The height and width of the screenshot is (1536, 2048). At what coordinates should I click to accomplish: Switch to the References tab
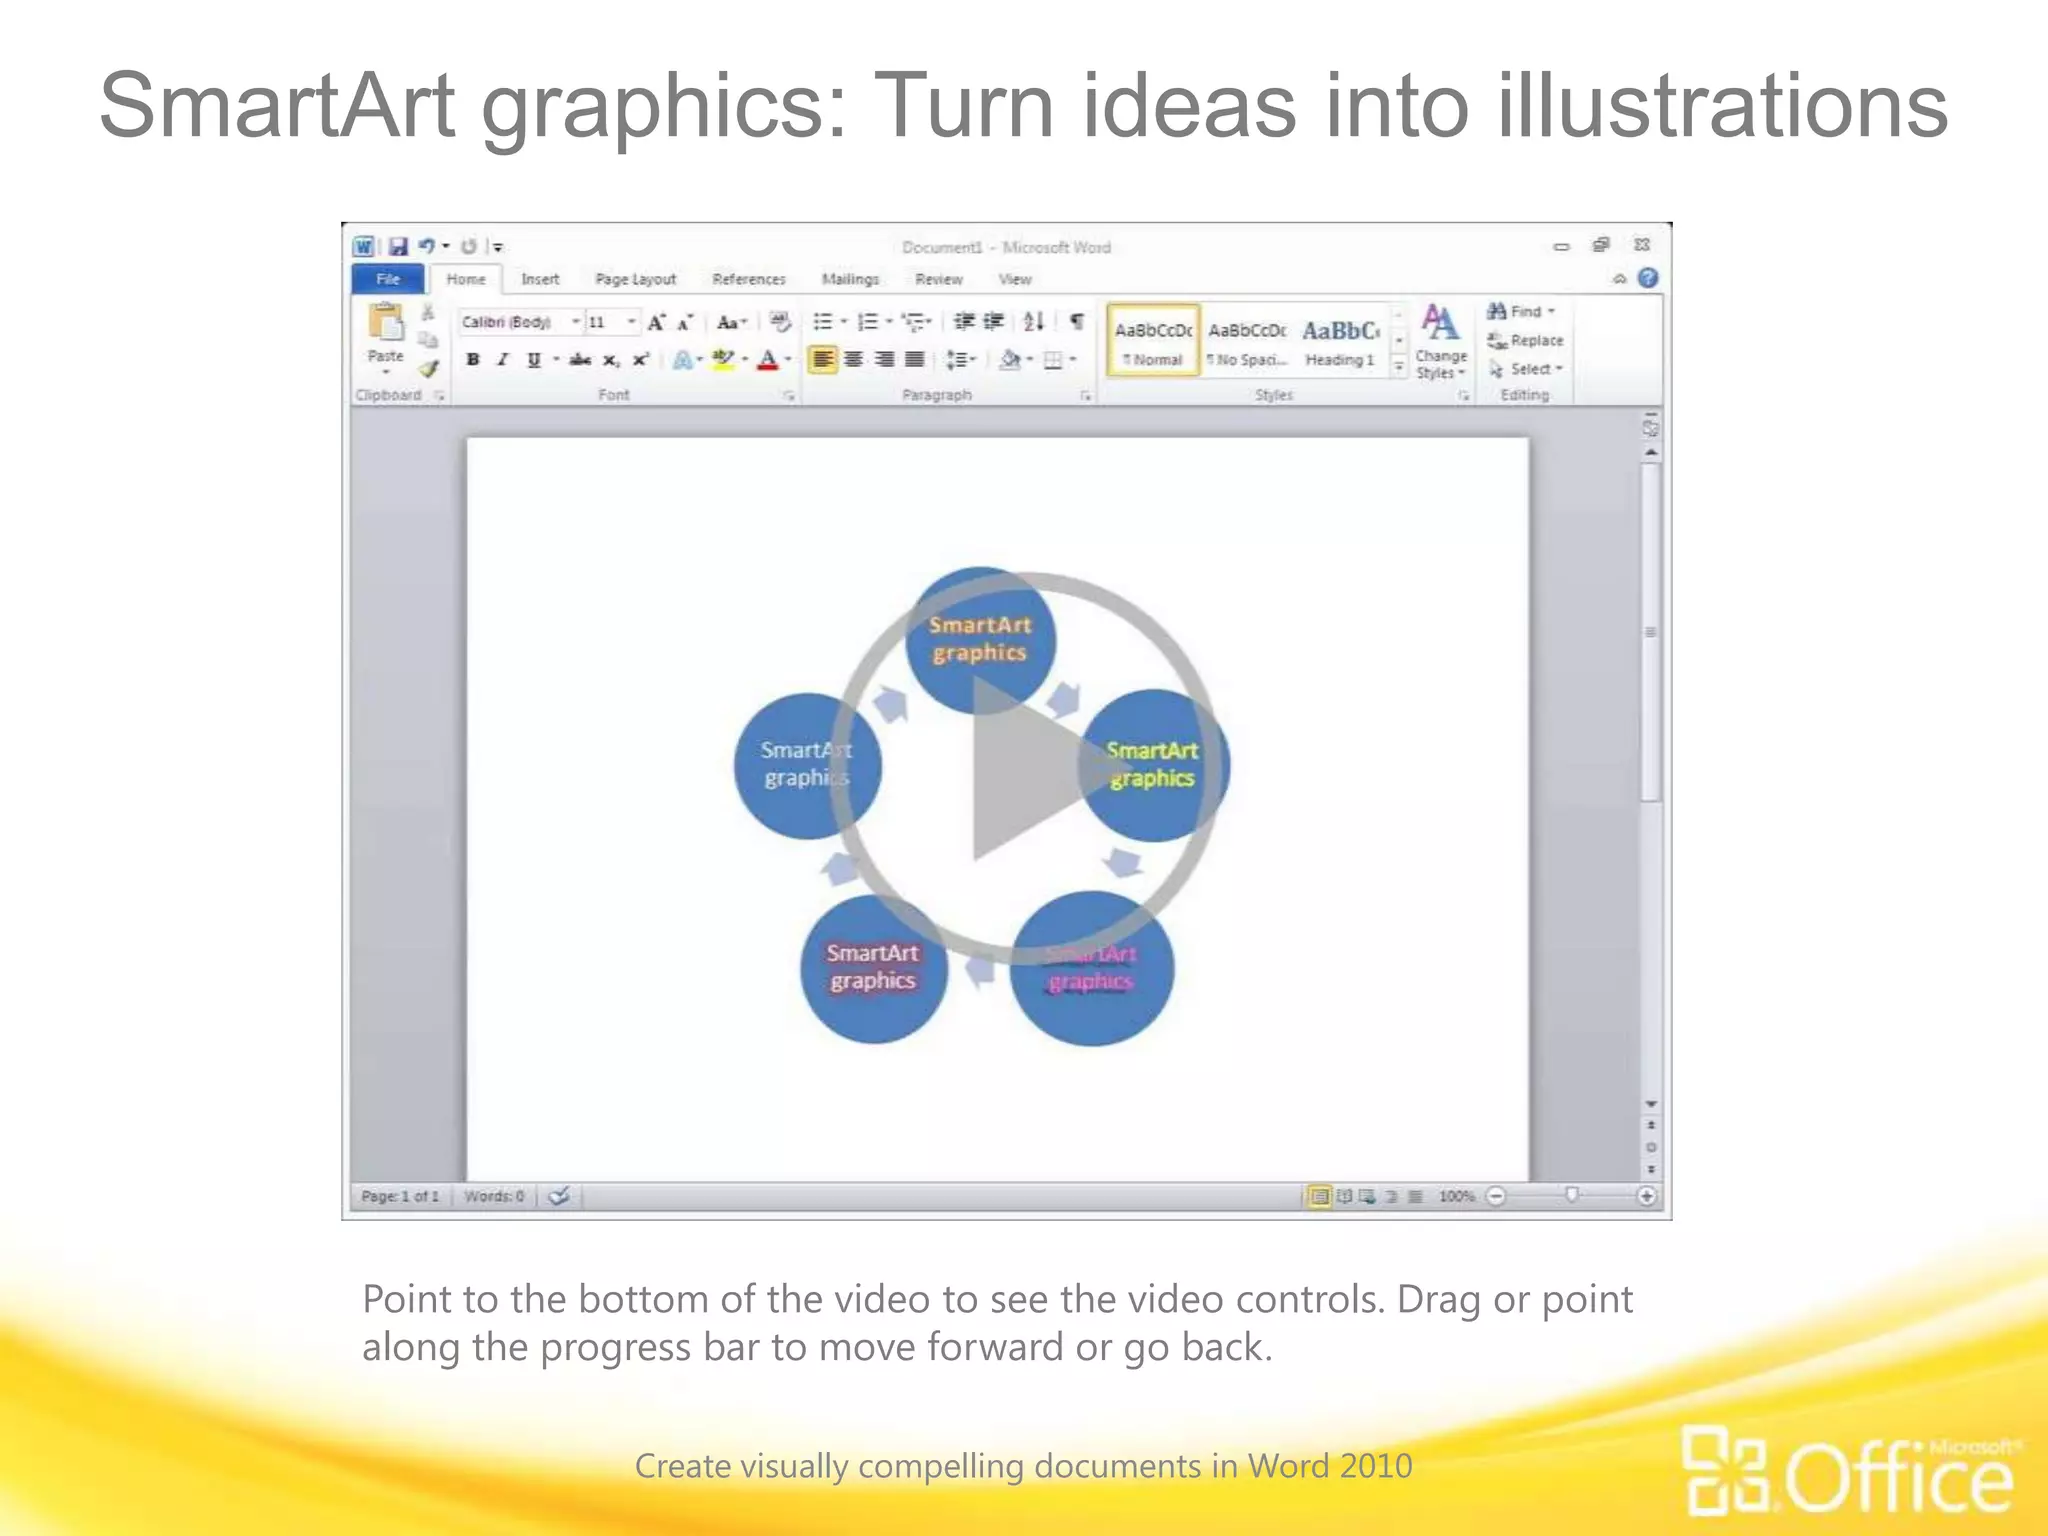(749, 279)
